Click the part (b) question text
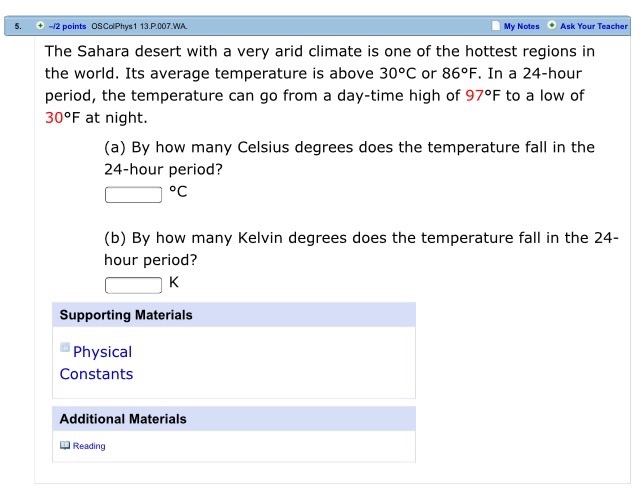Viewport: 640px width, 495px height. pyautogui.click(x=360, y=248)
